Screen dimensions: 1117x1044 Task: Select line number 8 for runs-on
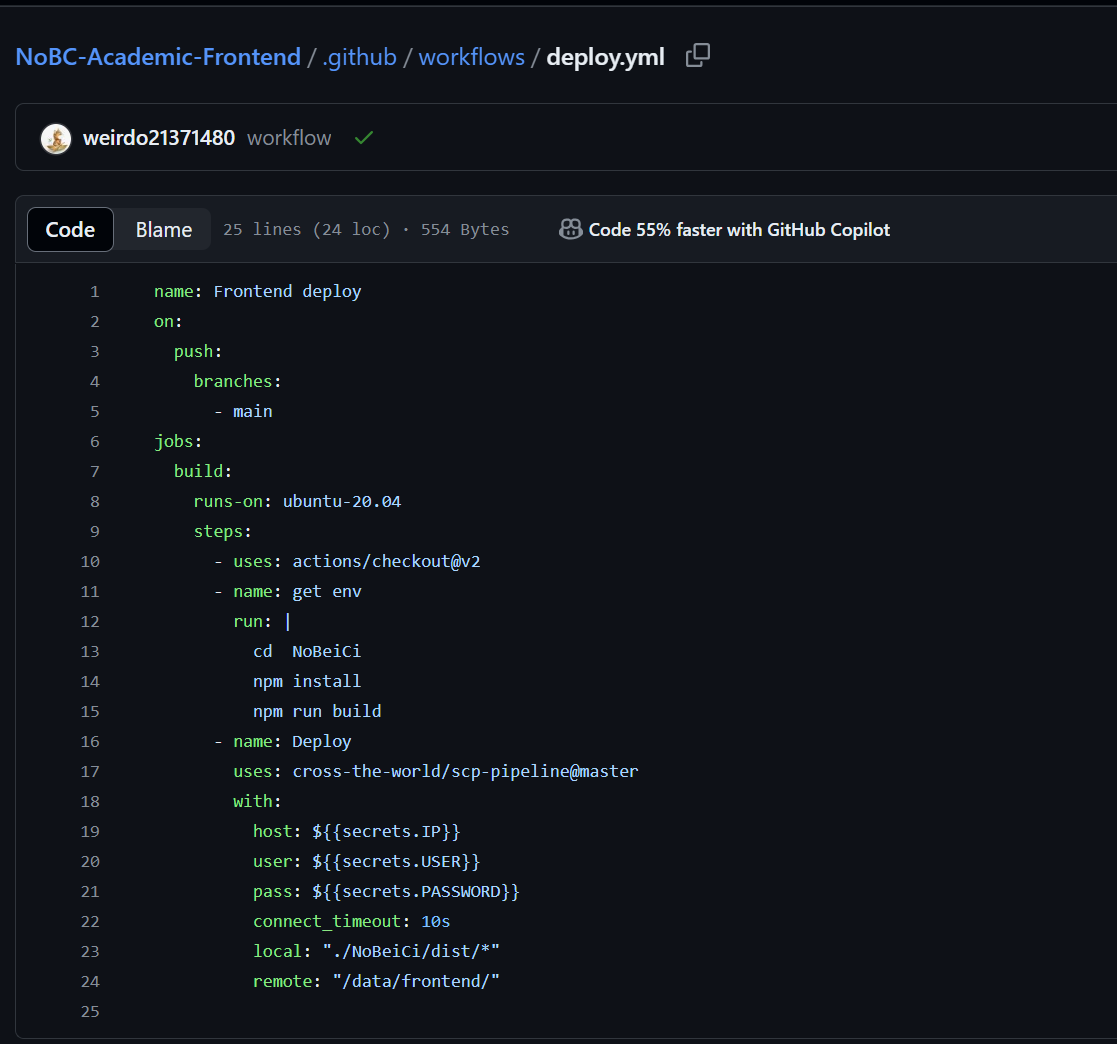(94, 502)
